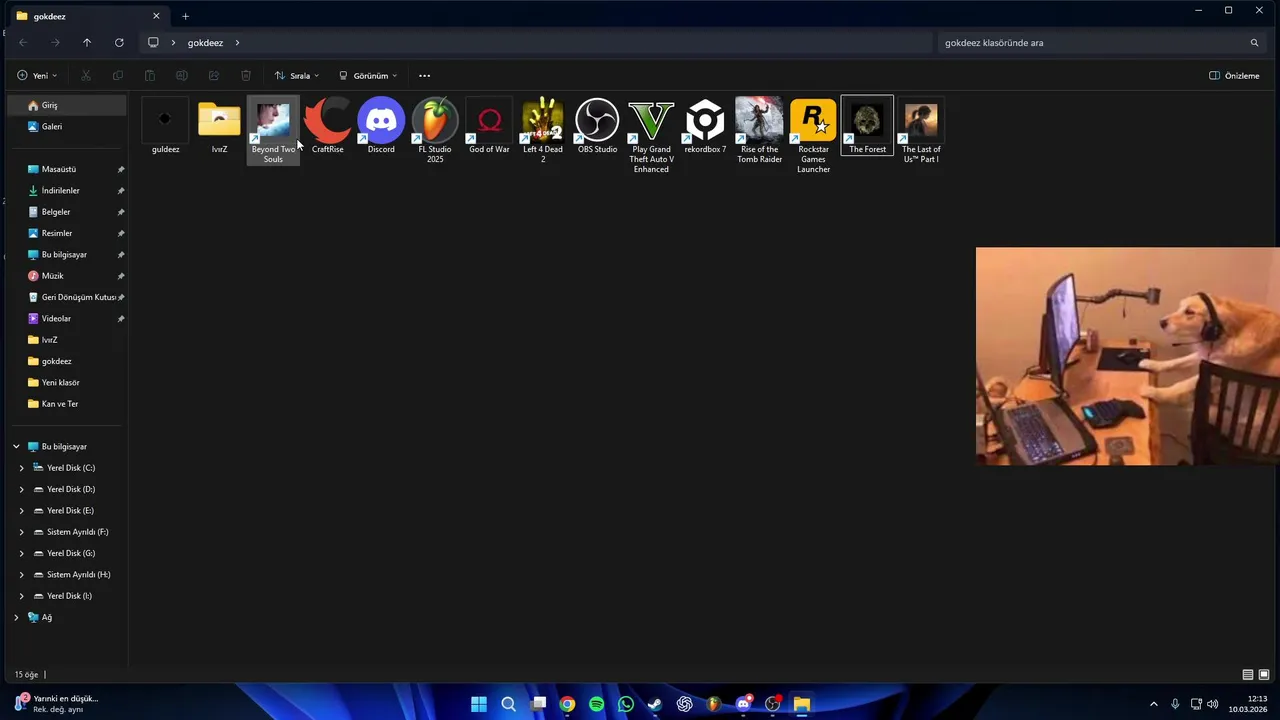Open the Müzik quick access folder
This screenshot has width=1280, height=720.
[x=66, y=276]
